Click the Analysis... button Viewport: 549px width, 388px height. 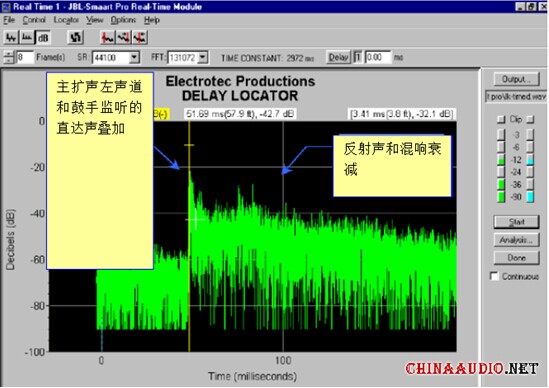pos(516,240)
